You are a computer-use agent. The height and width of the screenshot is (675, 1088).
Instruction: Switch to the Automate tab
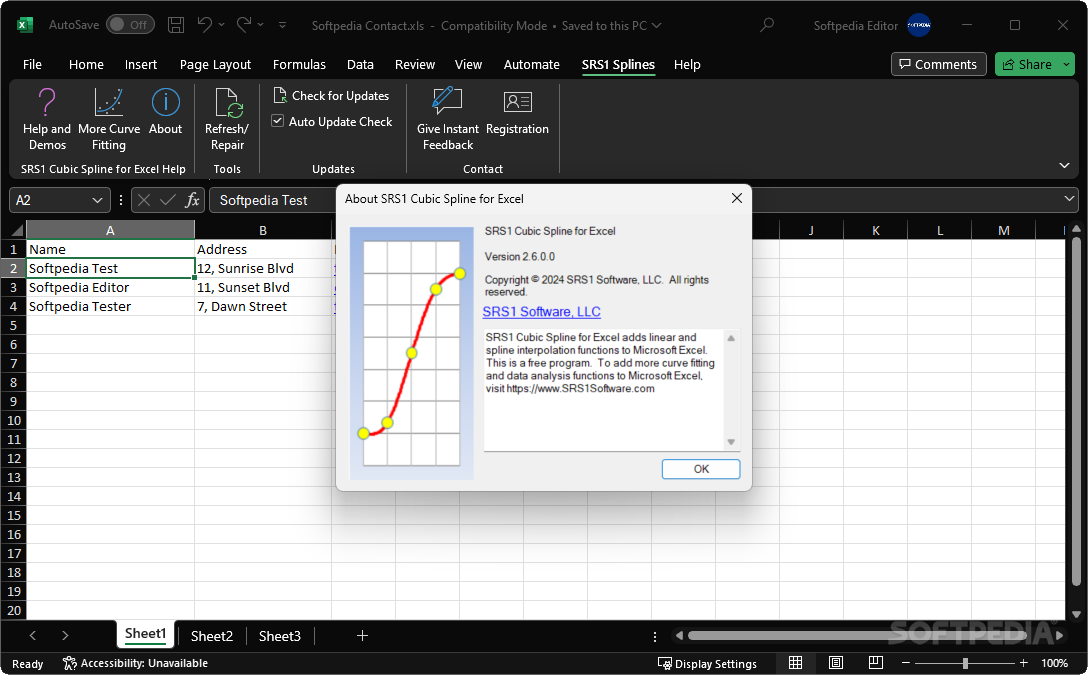click(x=532, y=65)
